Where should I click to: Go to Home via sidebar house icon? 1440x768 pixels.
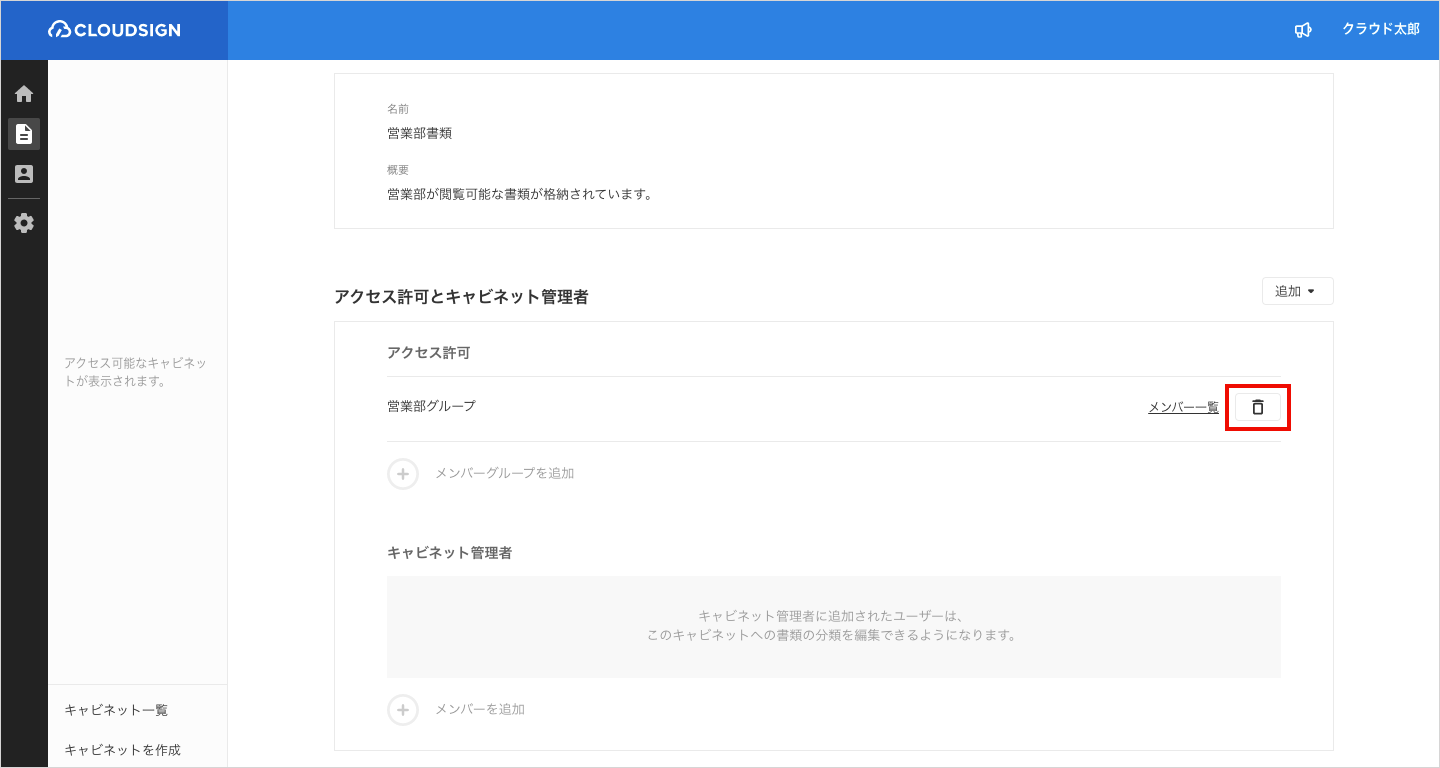point(24,94)
